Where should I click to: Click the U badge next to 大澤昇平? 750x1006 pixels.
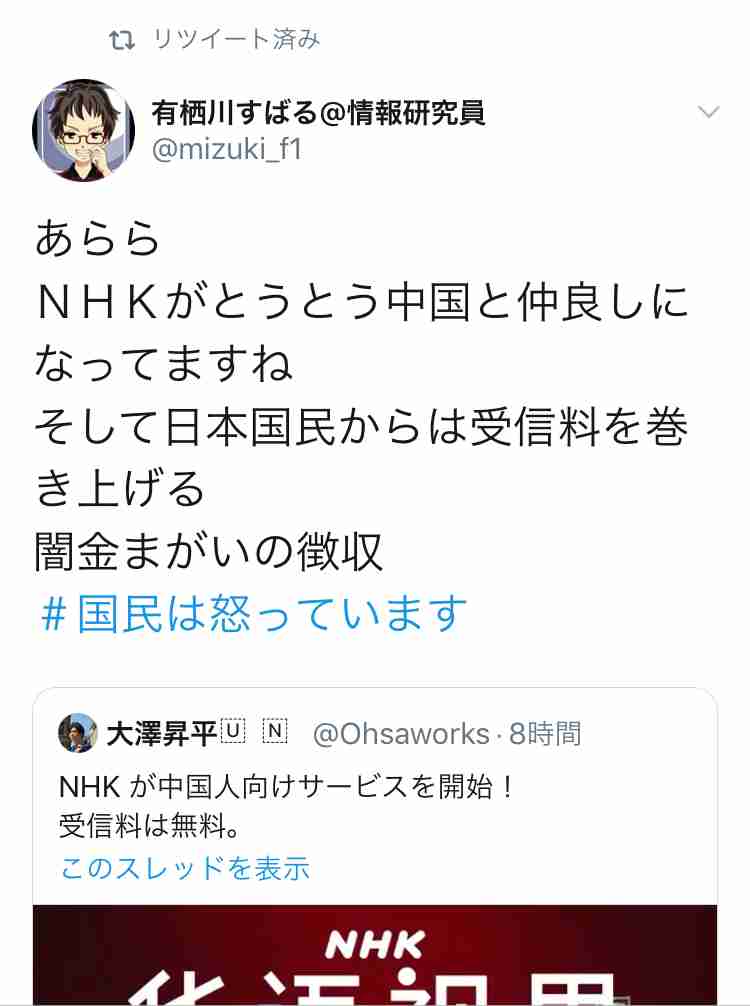pyautogui.click(x=234, y=731)
